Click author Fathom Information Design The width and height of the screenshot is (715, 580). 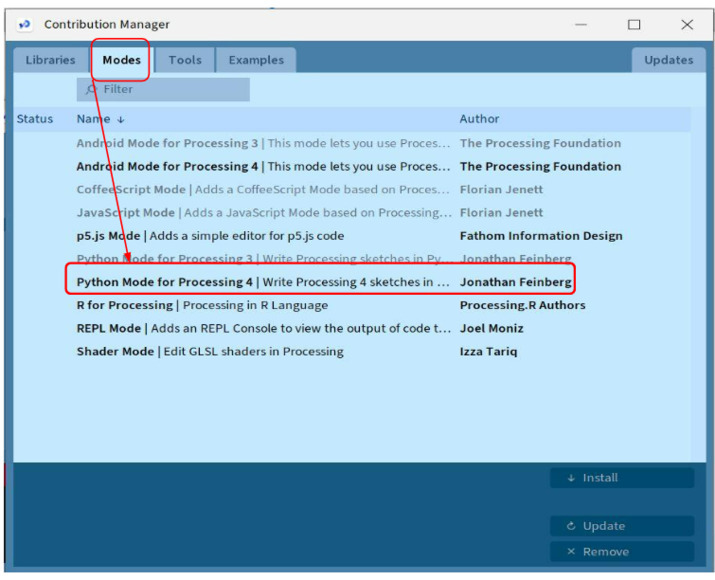point(541,236)
